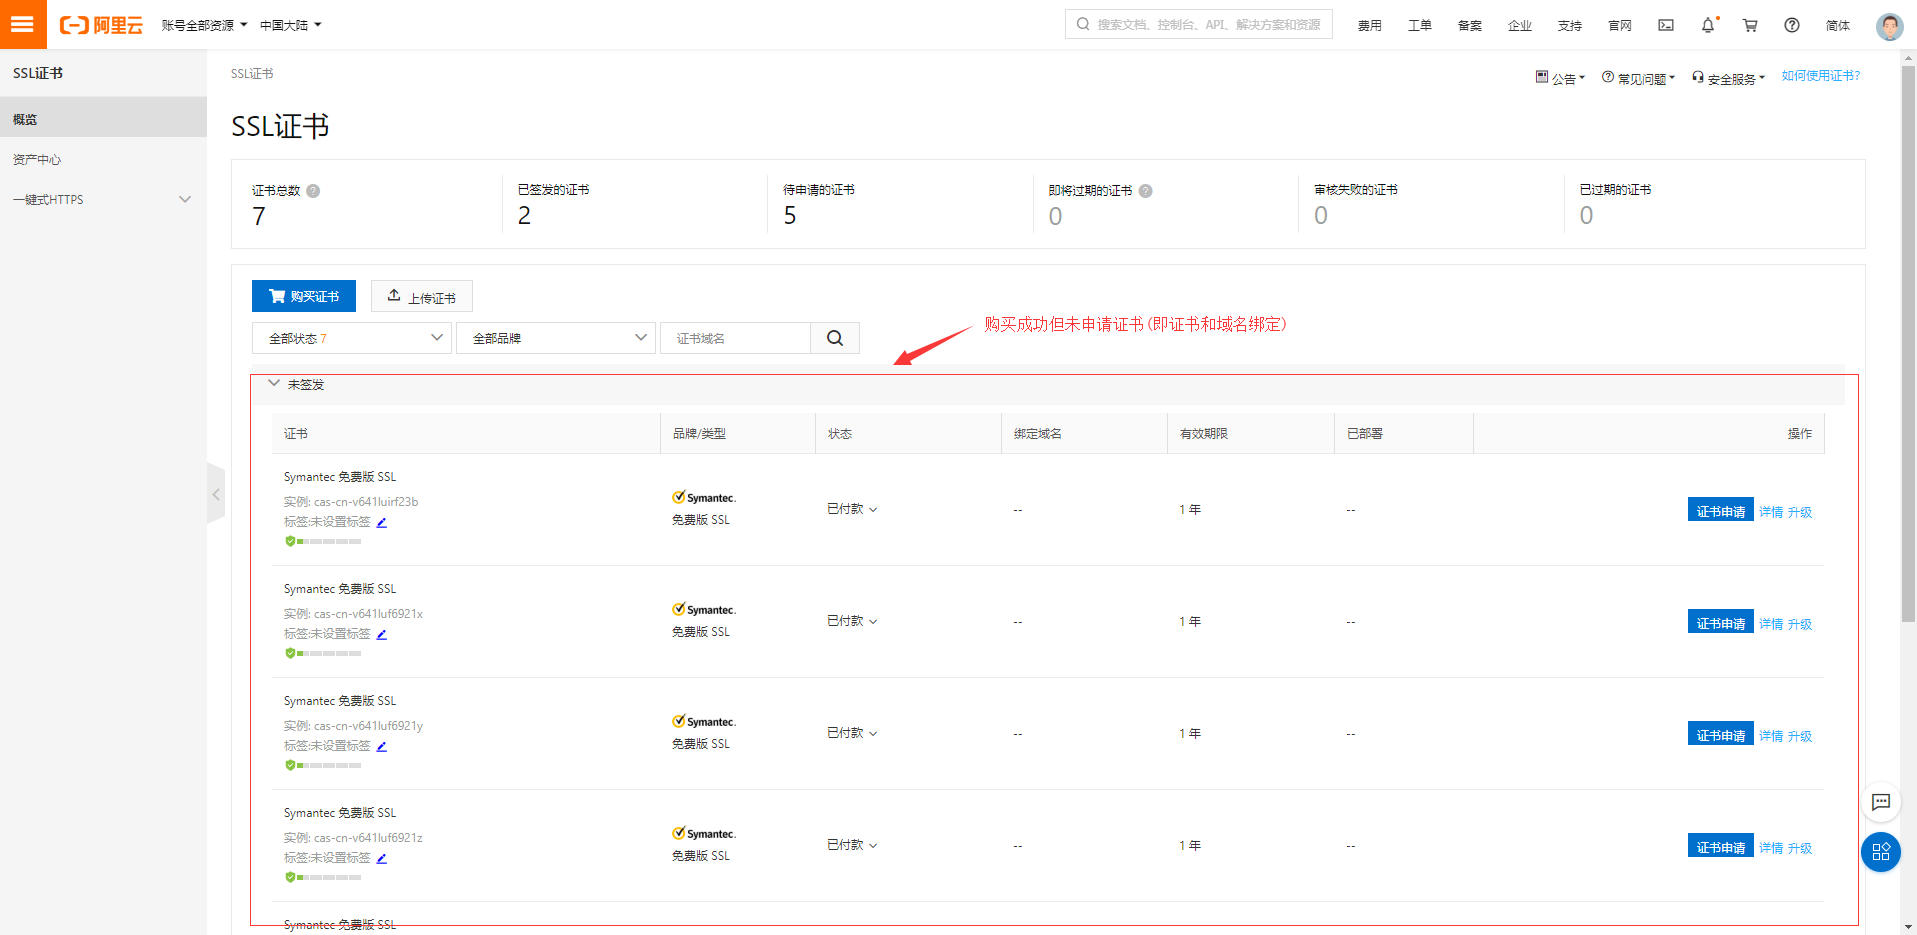Screen dimensions: 1917x935
Task: Focus the top documentation search box
Action: (1198, 24)
